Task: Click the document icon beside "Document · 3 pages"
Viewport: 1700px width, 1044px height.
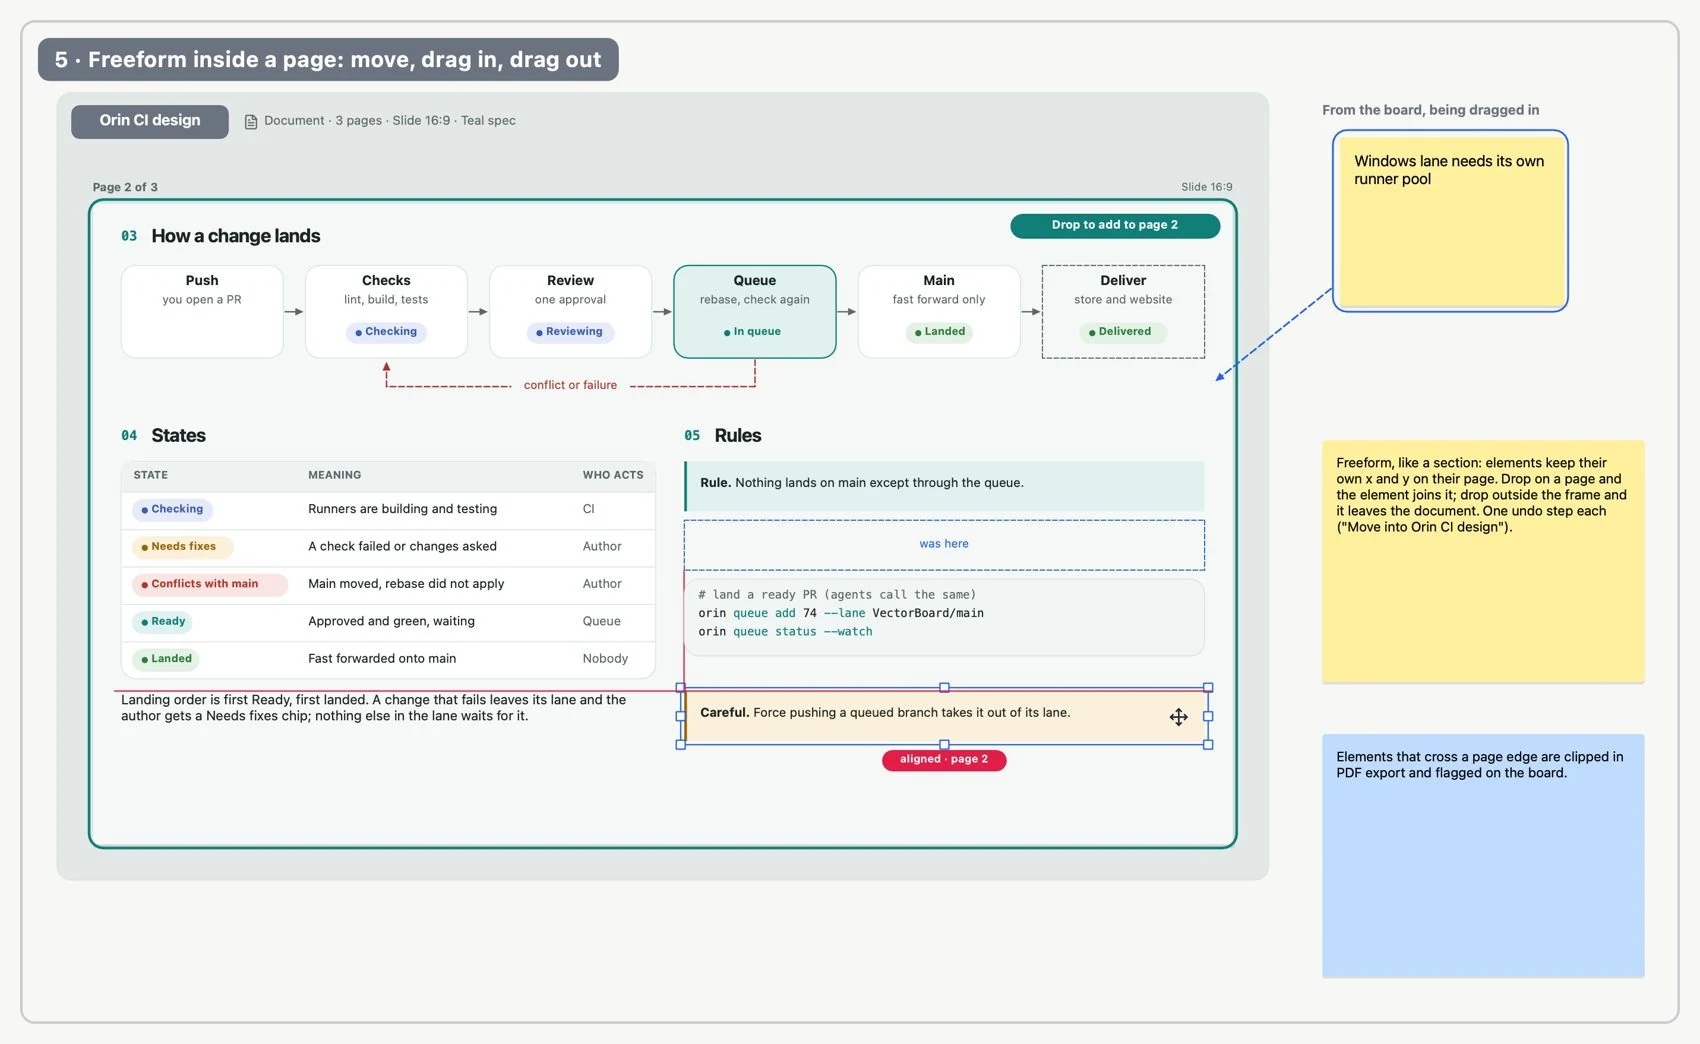Action: (251, 121)
